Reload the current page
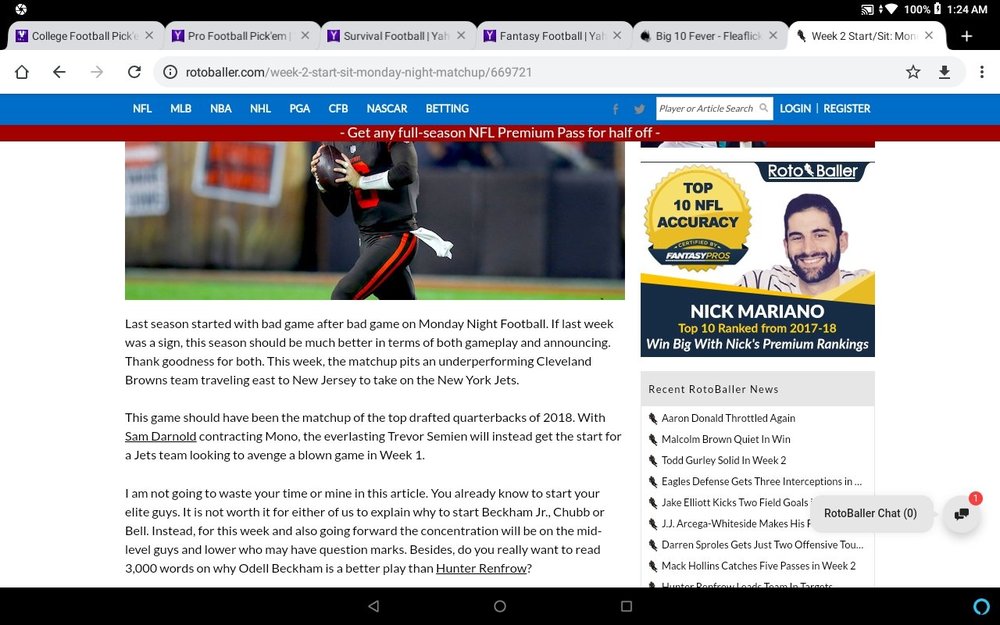The height and width of the screenshot is (625, 1000). click(134, 72)
